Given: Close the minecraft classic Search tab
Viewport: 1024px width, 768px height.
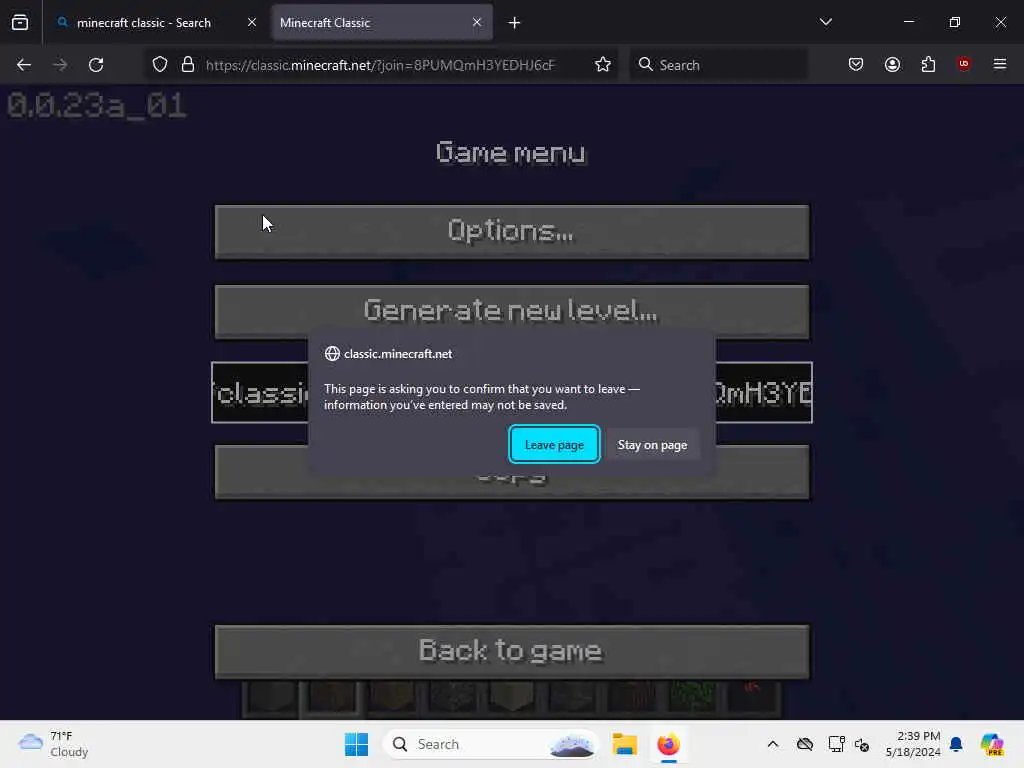Looking at the screenshot, I should click(251, 23).
